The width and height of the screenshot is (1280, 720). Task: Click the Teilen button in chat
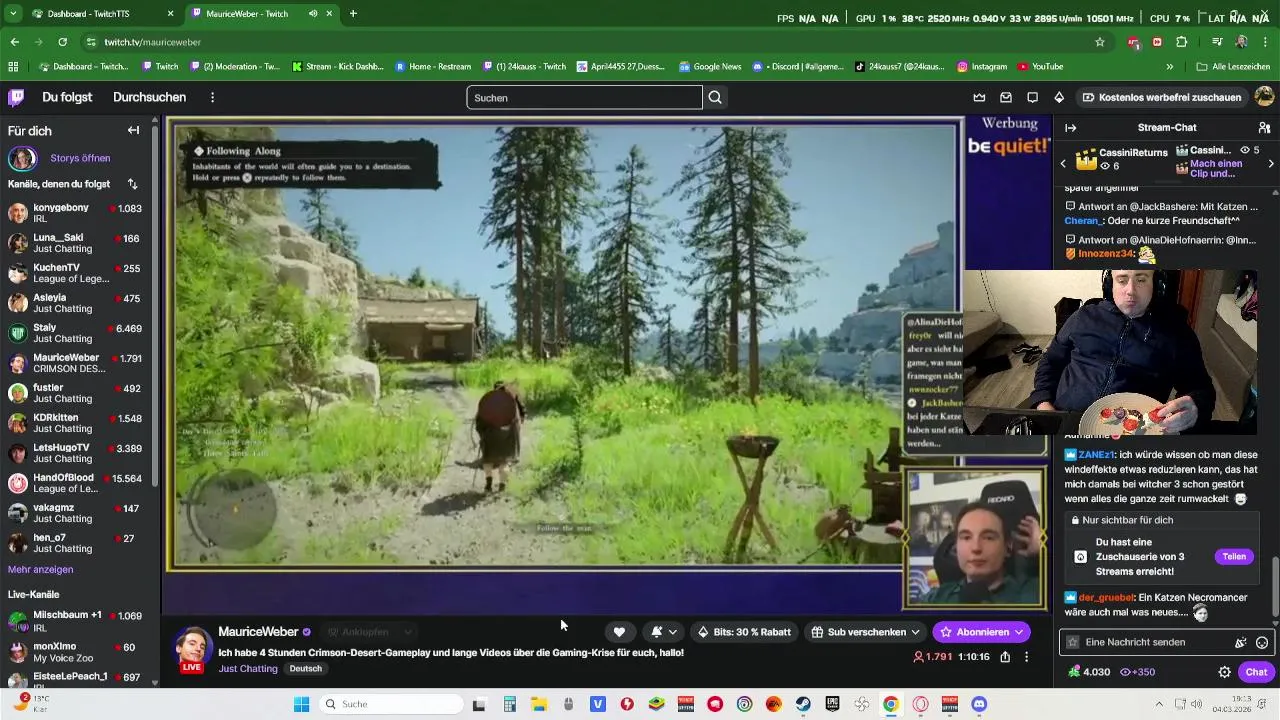point(1234,557)
